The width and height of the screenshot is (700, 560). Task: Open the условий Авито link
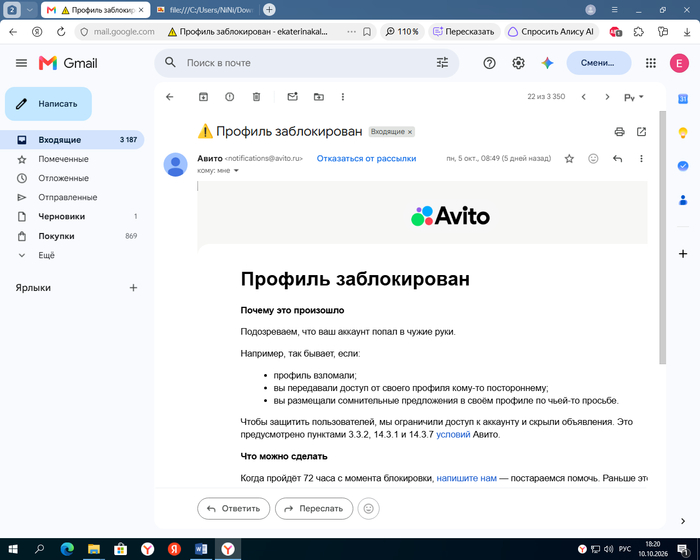[453, 435]
